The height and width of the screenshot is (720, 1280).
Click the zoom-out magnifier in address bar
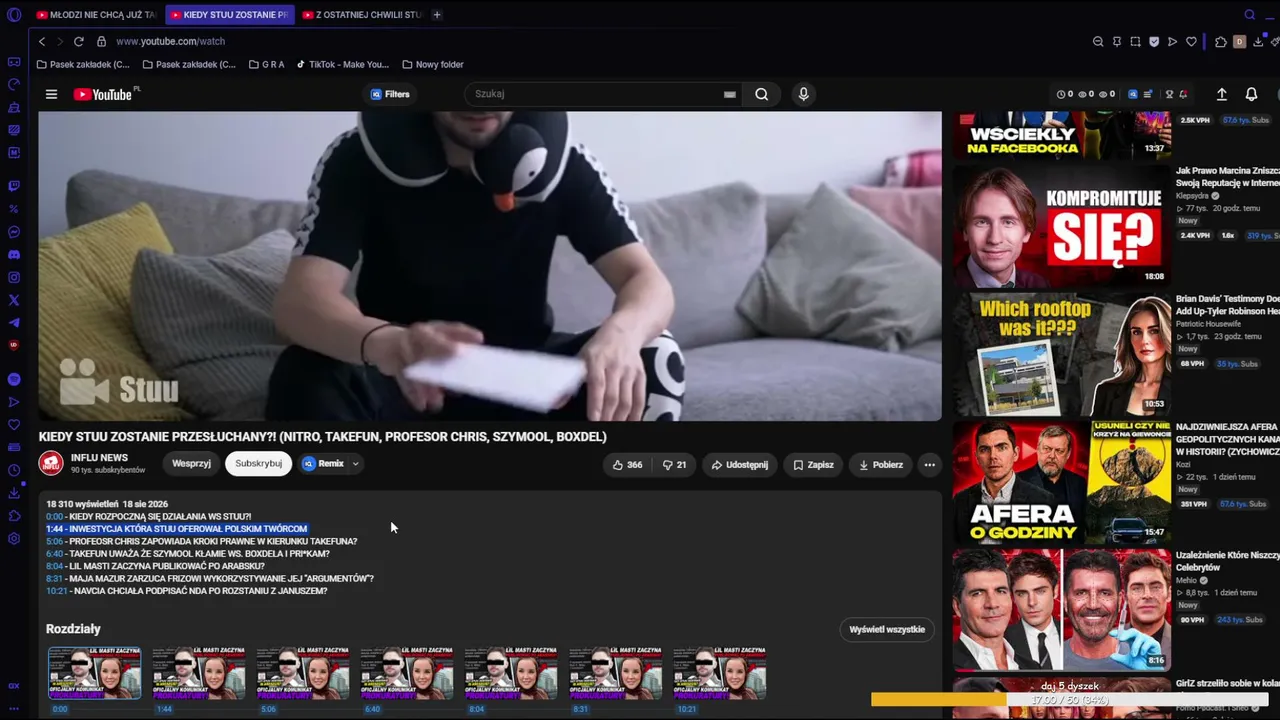pyautogui.click(x=1098, y=42)
